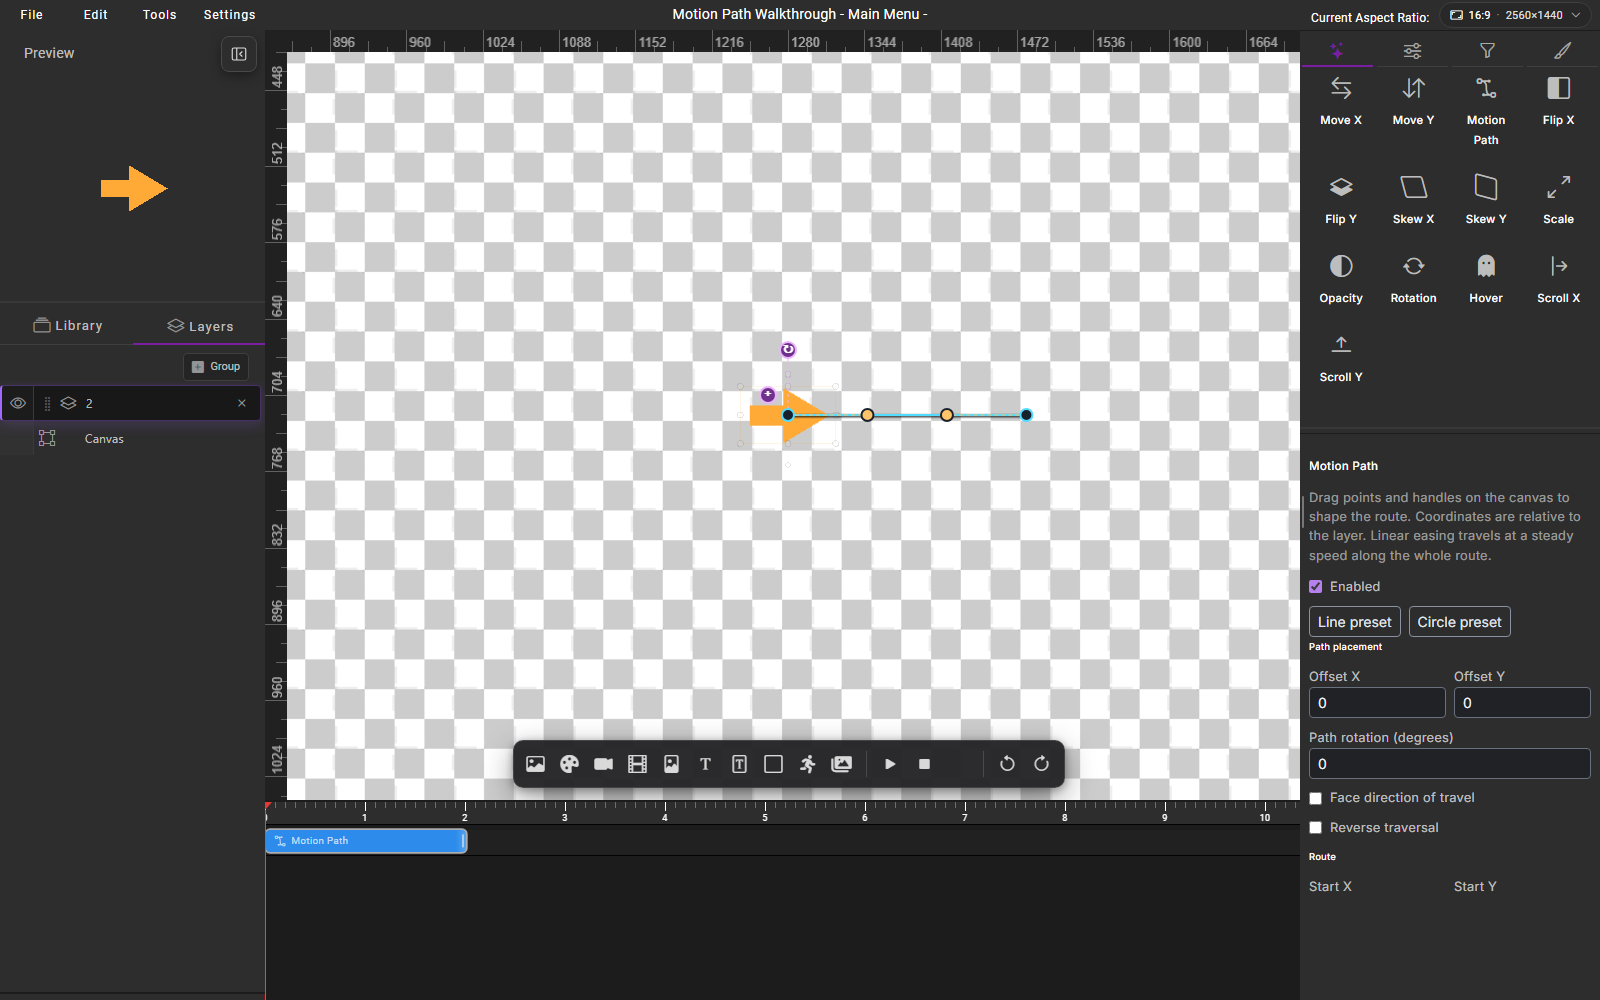This screenshot has height=1000, width=1600.
Task: Add the Rotation animation
Action: (x=1413, y=279)
